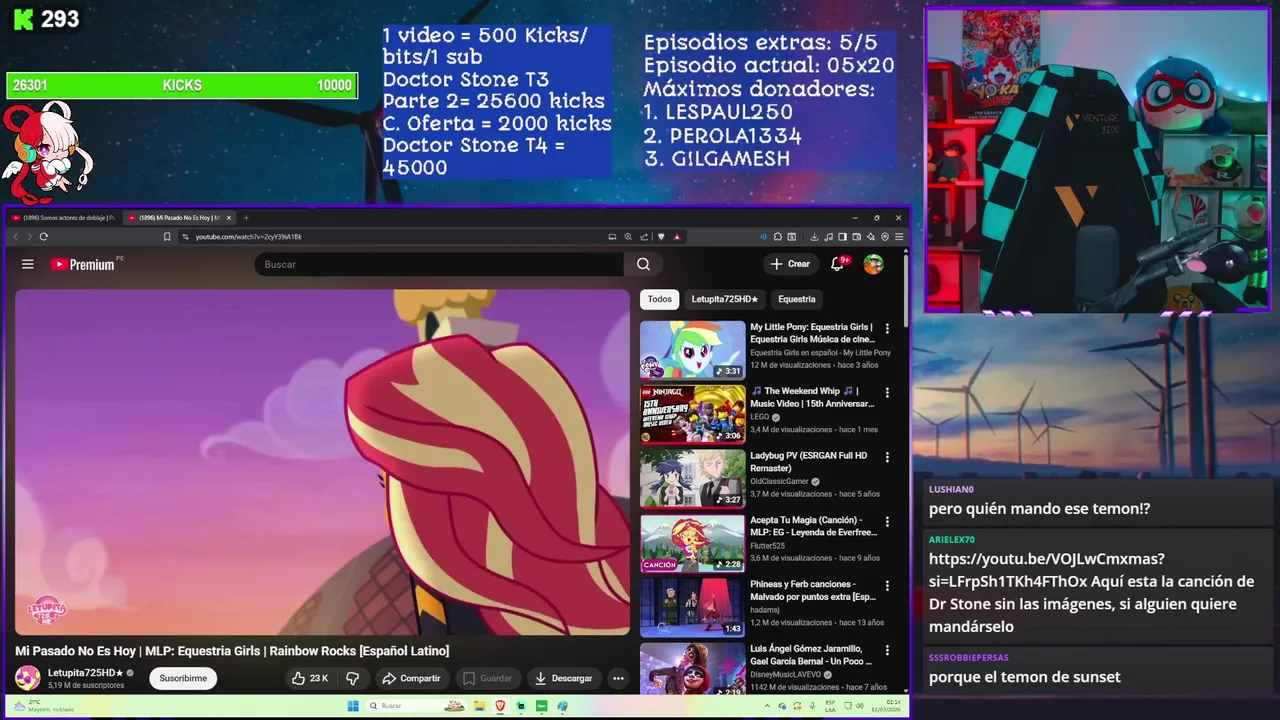Bookmark this page with the bookmark icon
Viewport: 1280px width, 720px height.
167,237
